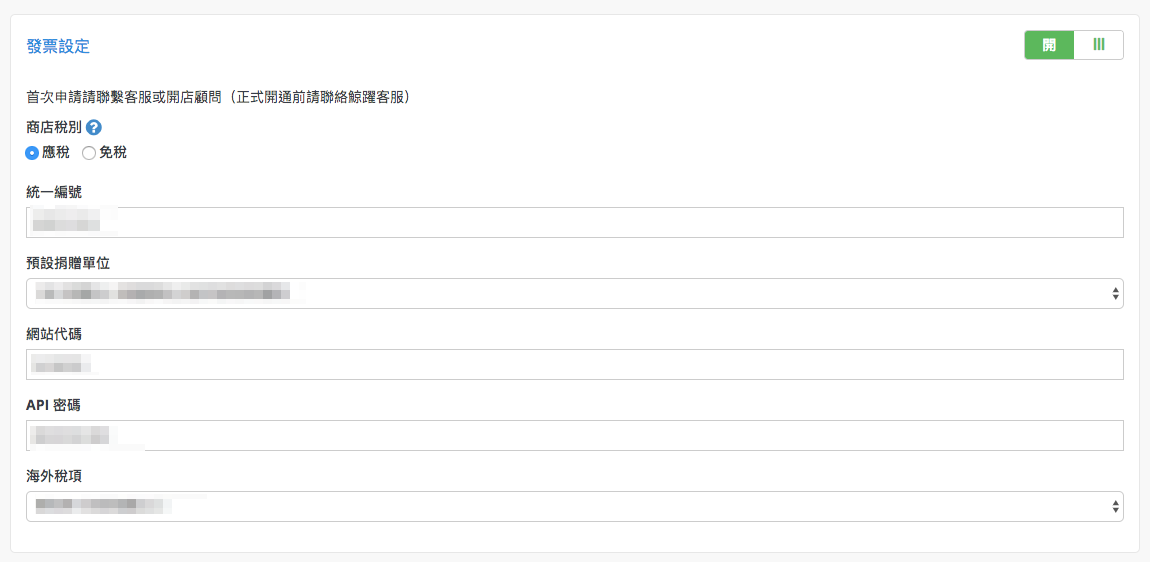Click the 發票設定 heading link

click(58, 47)
